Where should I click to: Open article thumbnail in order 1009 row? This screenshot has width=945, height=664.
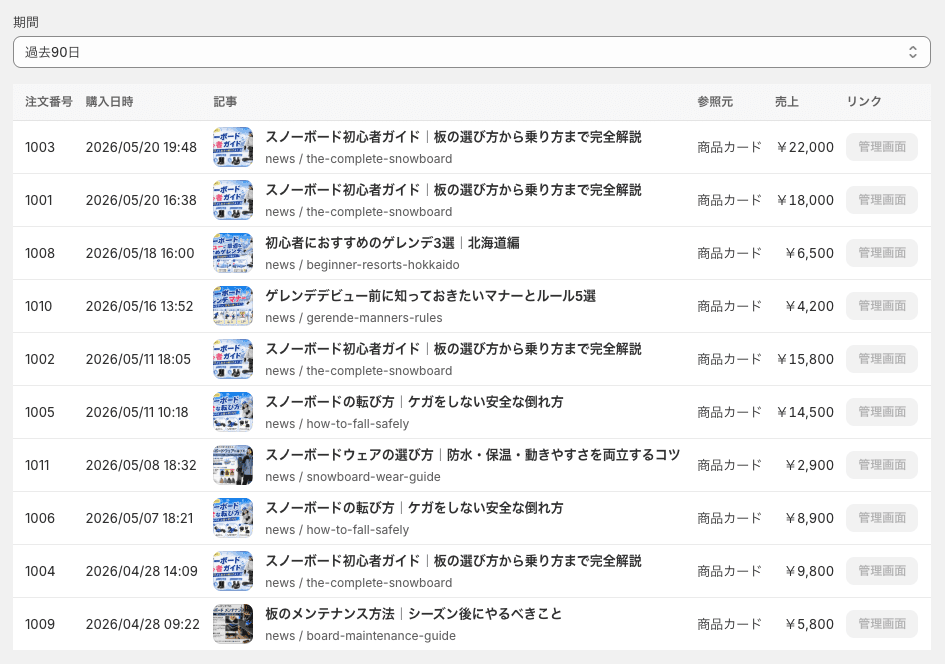pyautogui.click(x=233, y=624)
